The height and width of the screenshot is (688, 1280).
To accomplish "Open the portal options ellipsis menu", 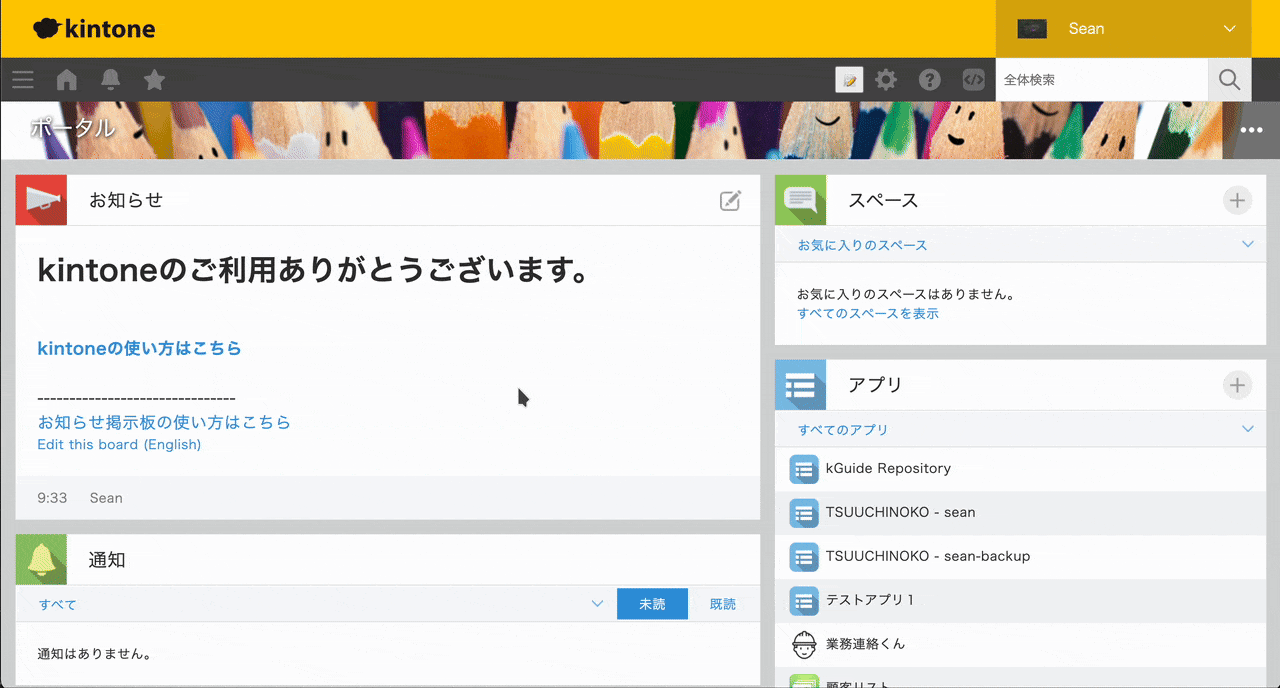I will coord(1253,130).
